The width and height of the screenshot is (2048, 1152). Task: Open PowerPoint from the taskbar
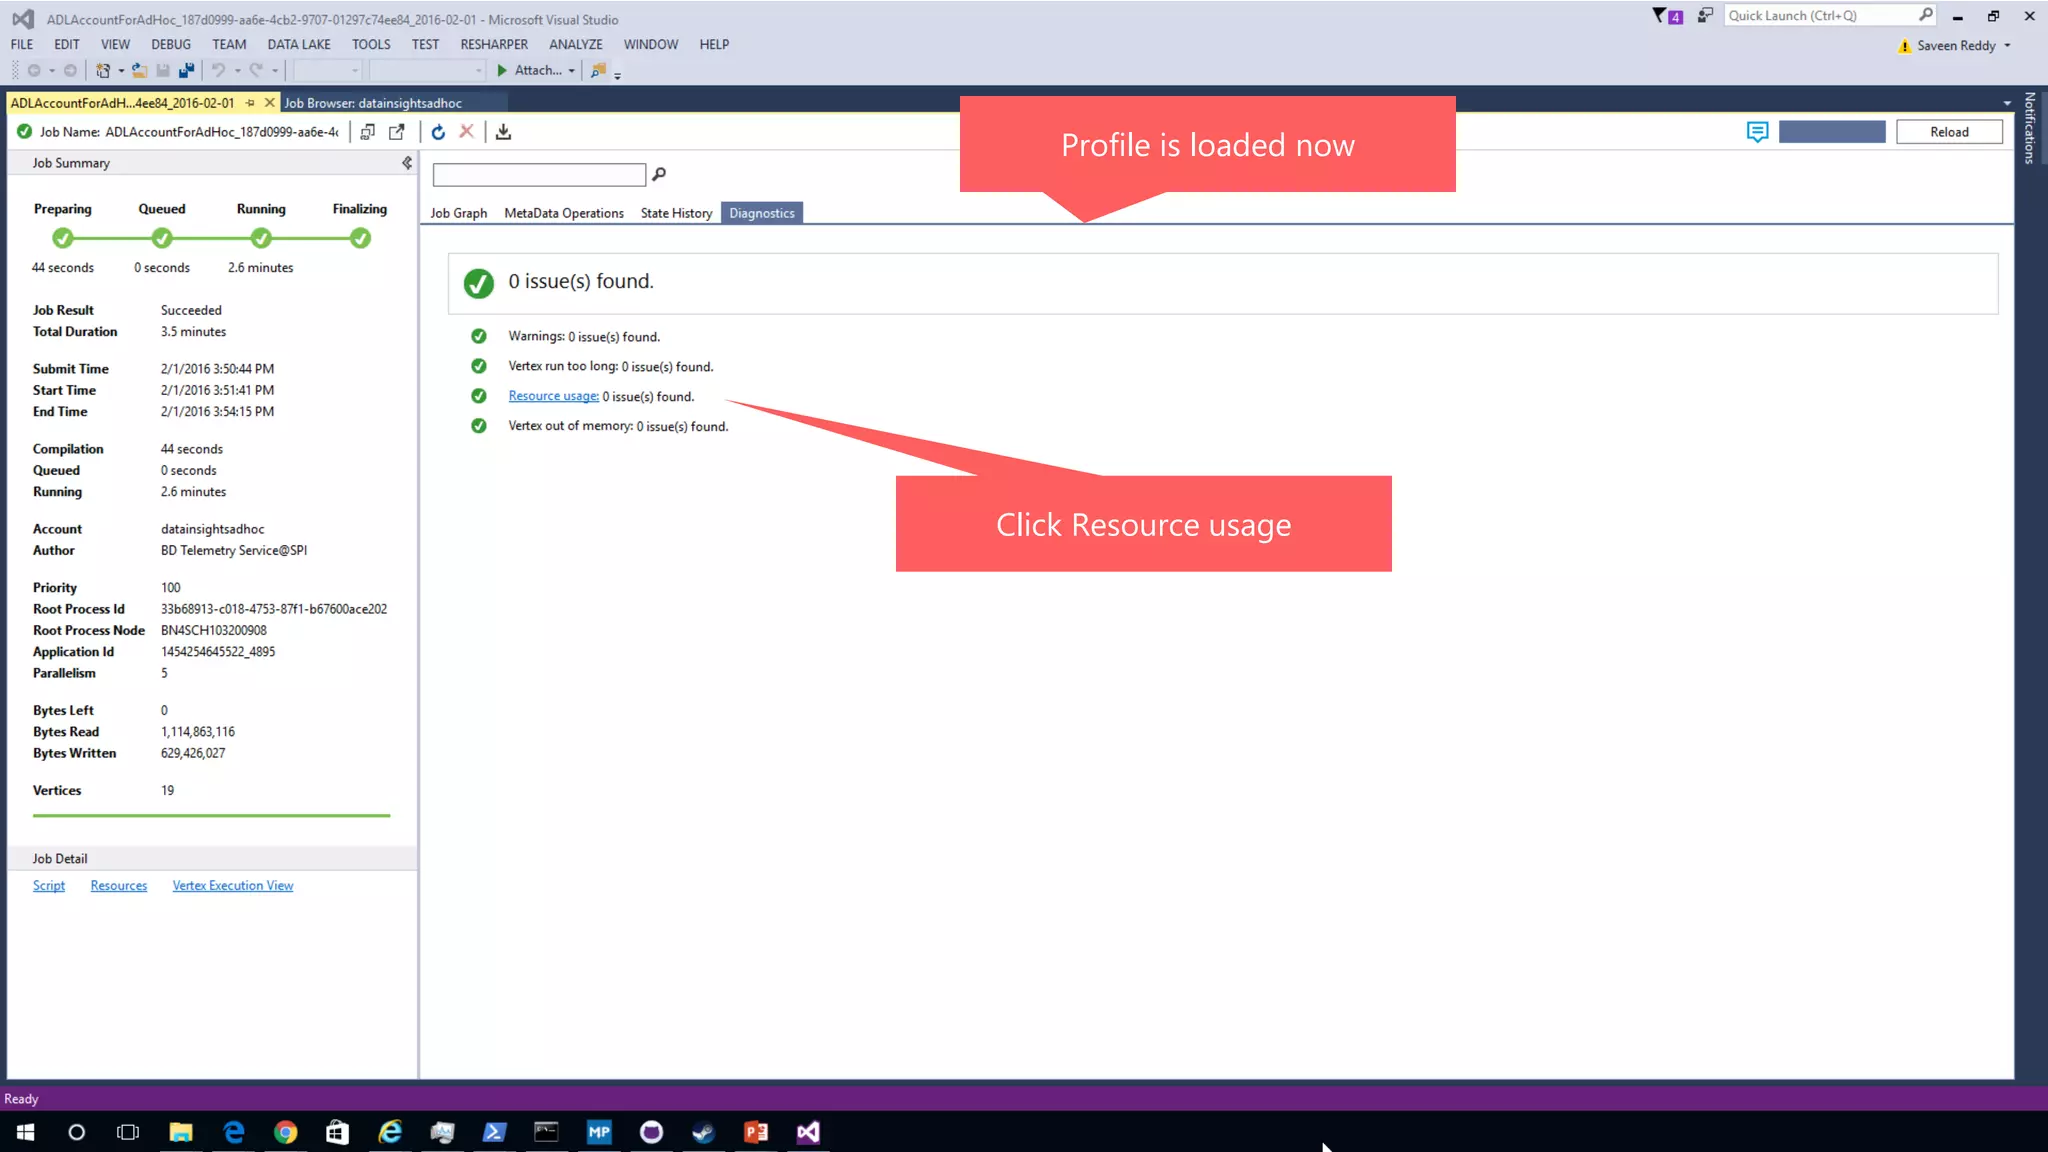pos(756,1132)
